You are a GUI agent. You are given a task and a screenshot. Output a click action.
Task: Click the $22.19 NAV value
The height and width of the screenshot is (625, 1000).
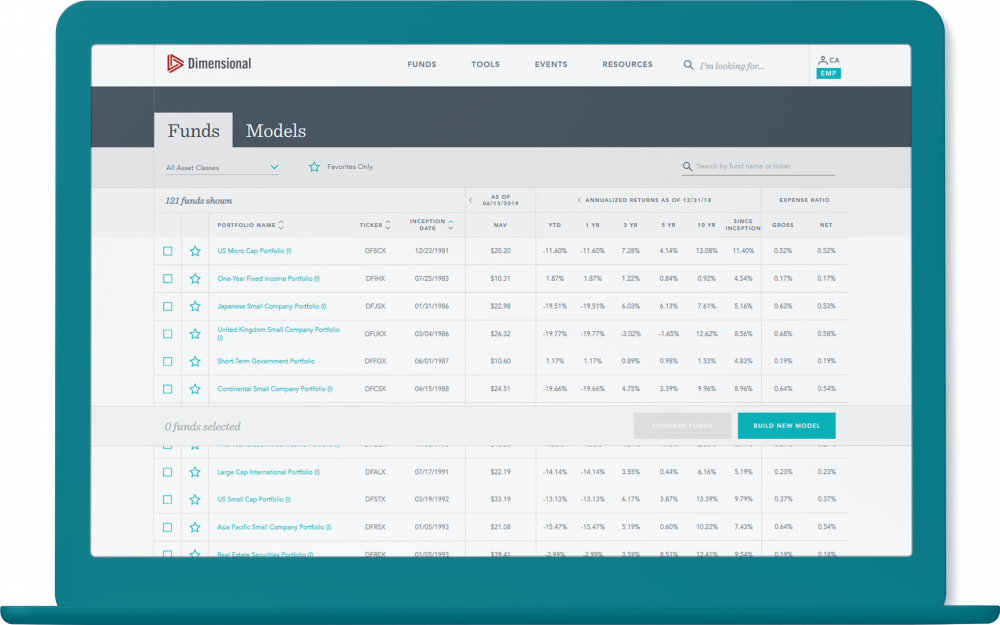pos(500,472)
